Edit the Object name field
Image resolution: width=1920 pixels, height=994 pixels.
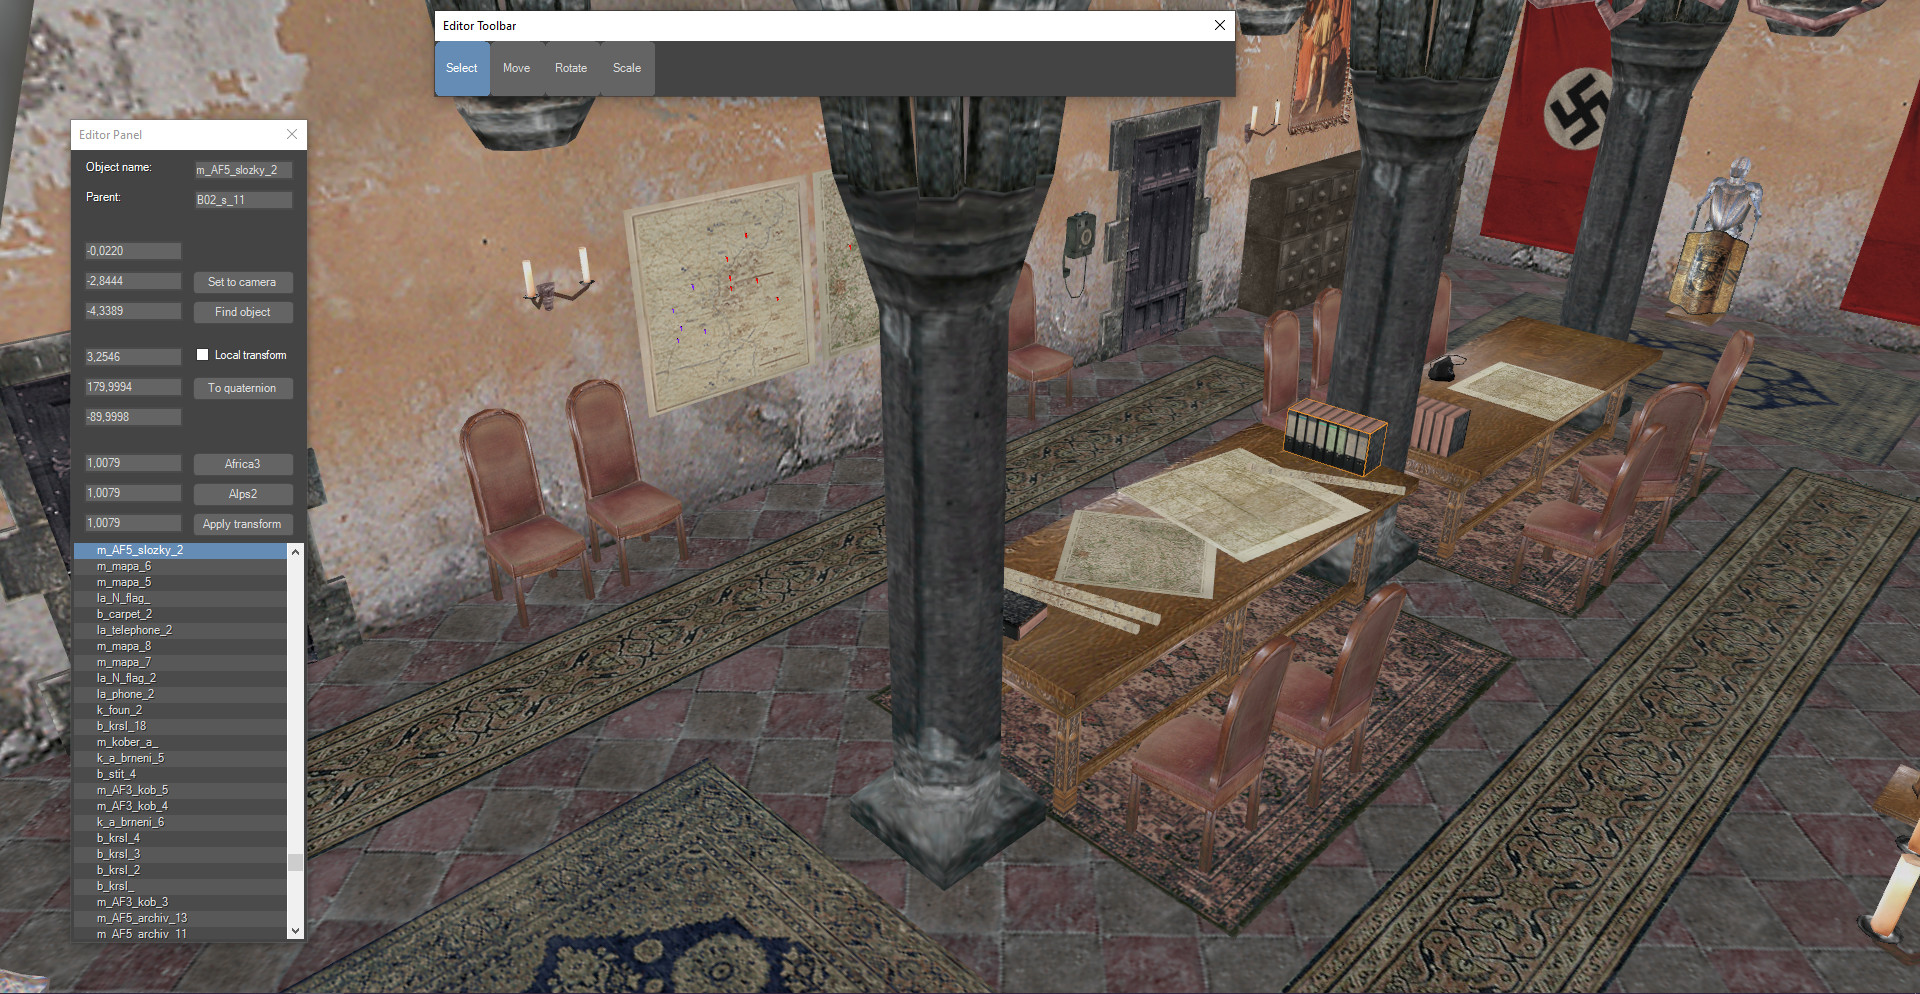243,170
